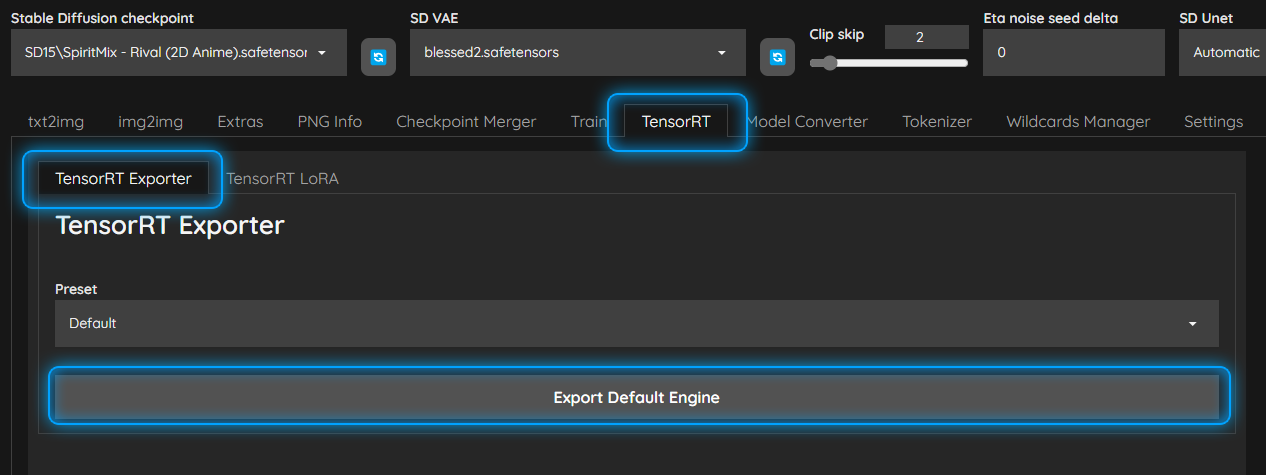The image size is (1266, 475).
Task: Click the Eta noise seed delta label
Action: pyautogui.click(x=1050, y=18)
